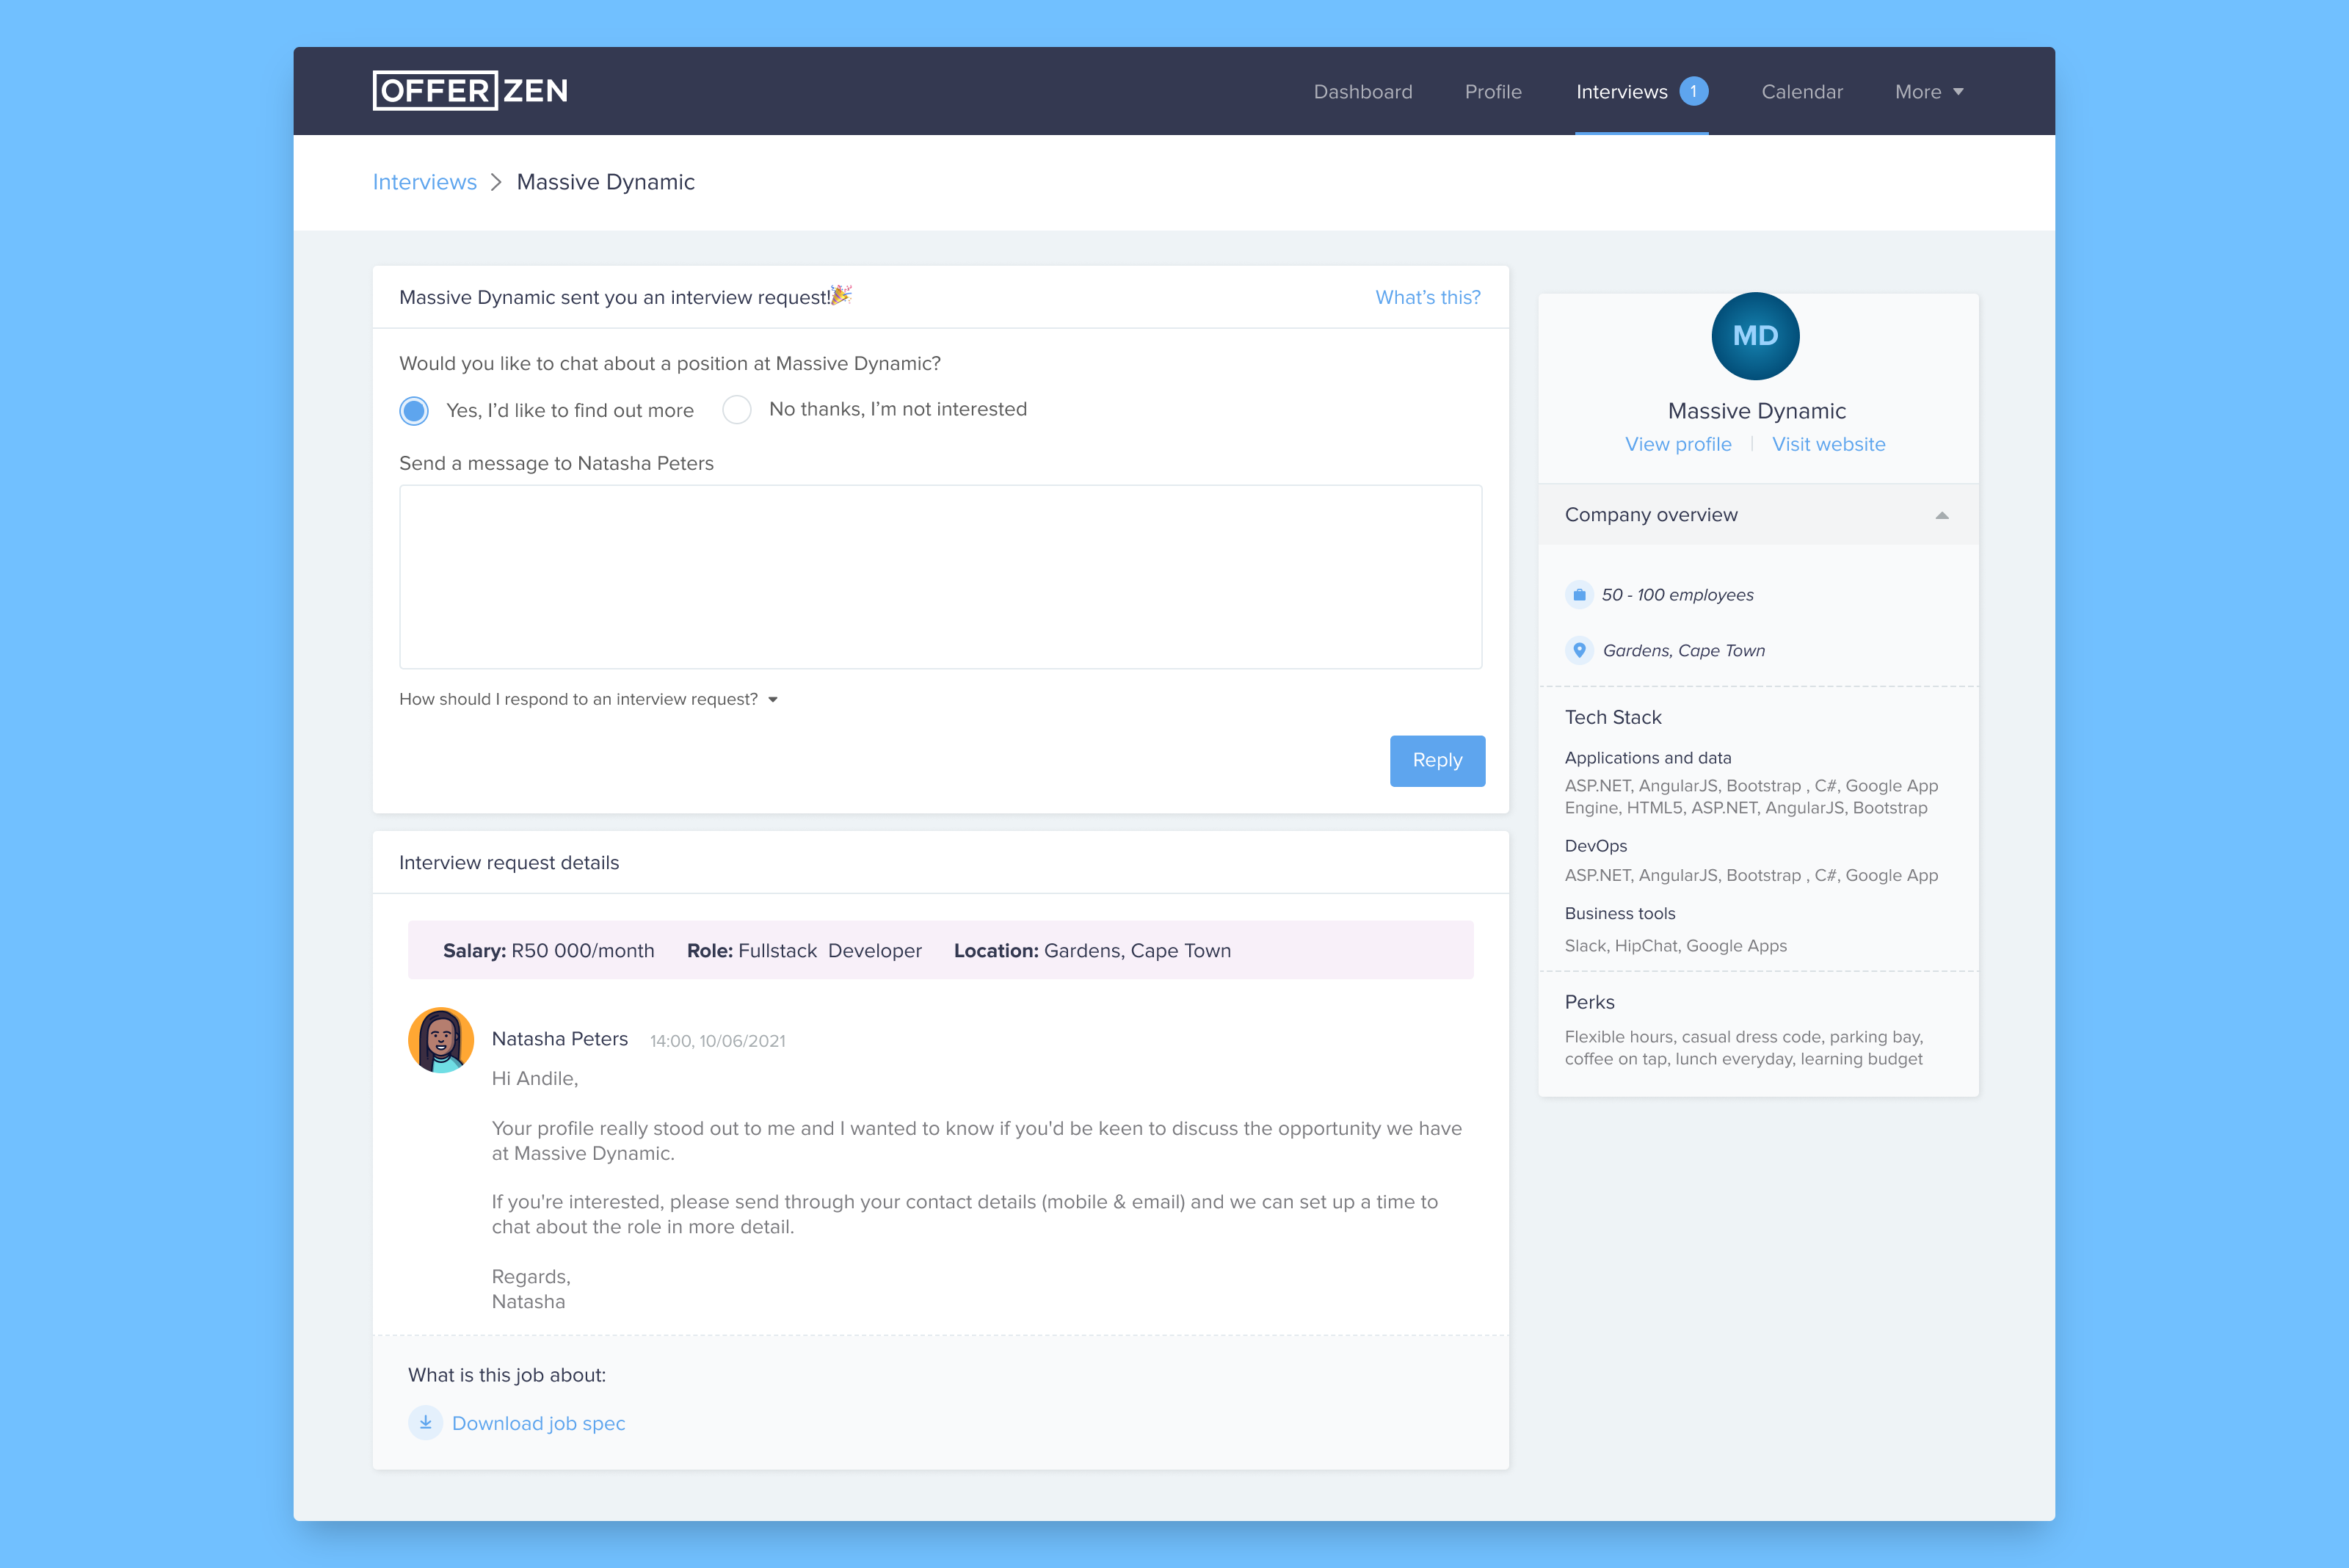
Task: Click the Visit website link
Action: tap(1828, 444)
